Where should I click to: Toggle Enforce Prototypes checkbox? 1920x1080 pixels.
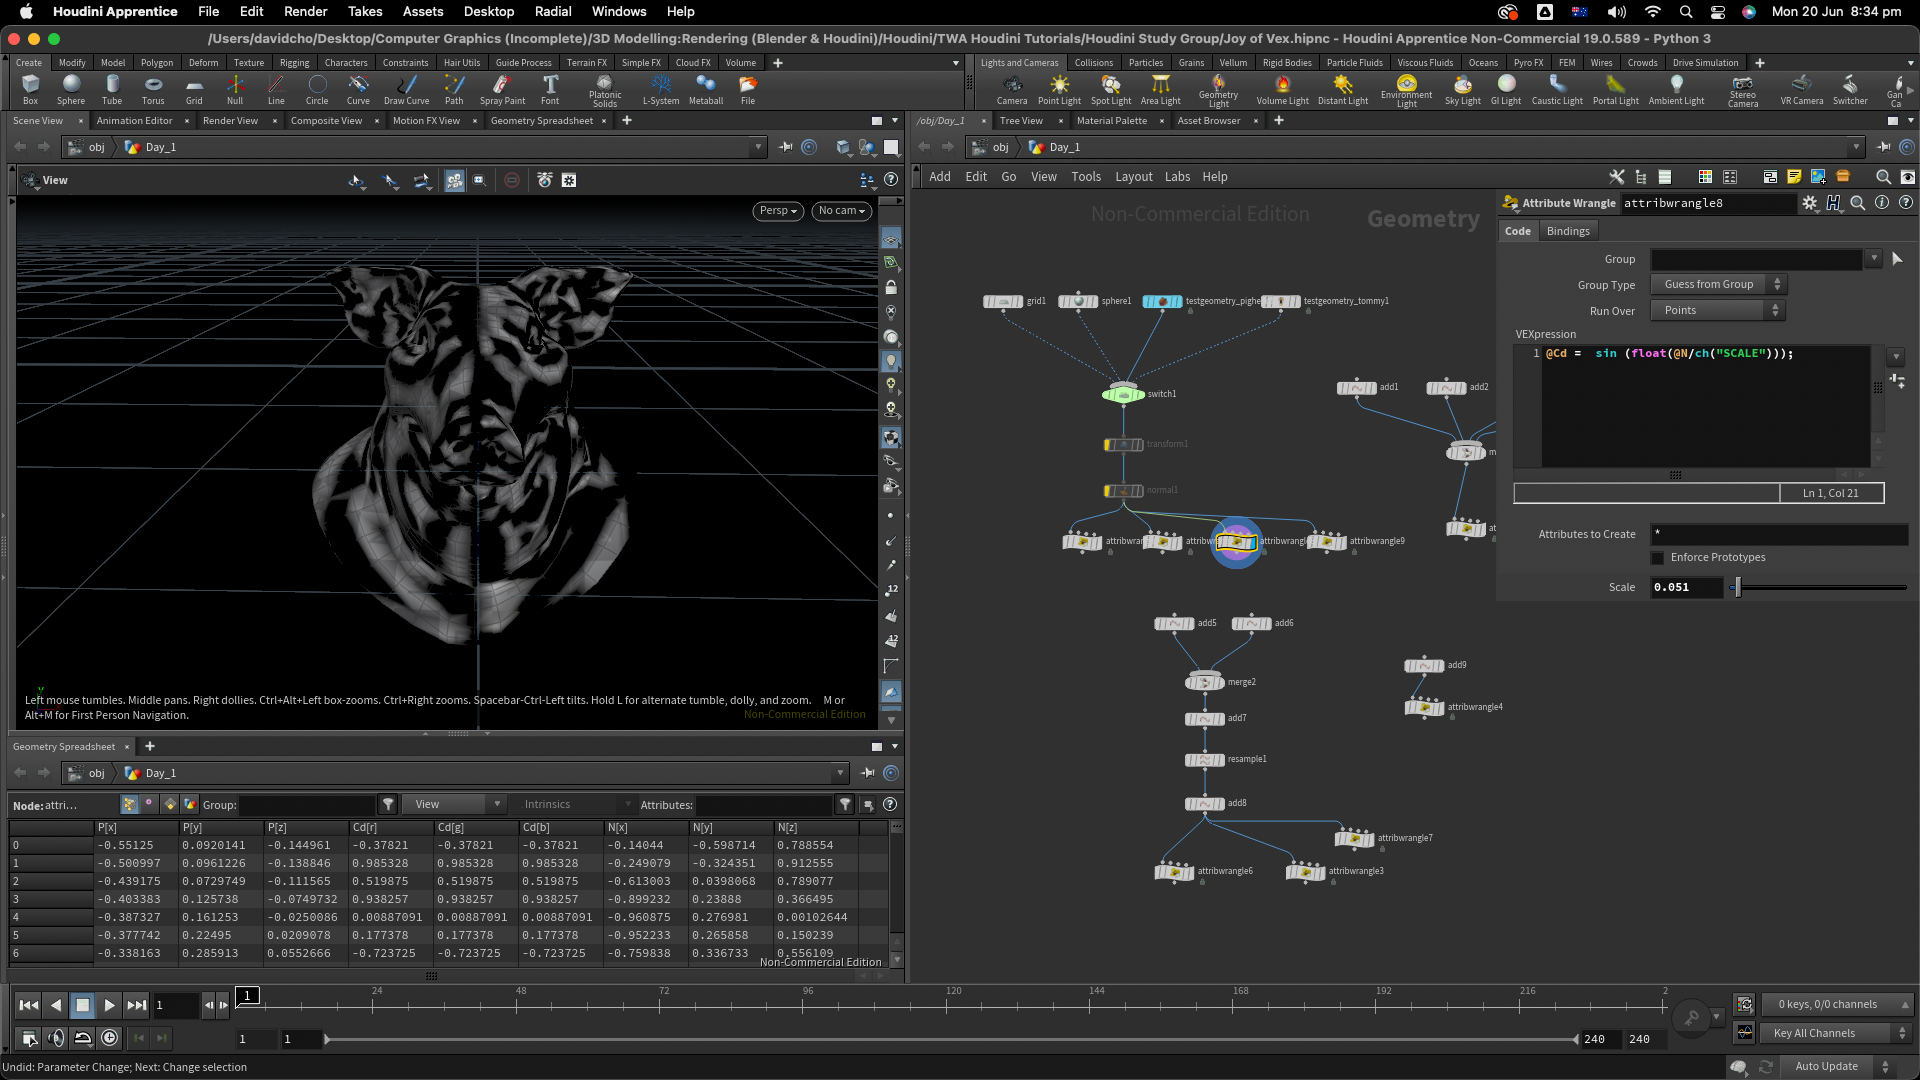coord(1658,558)
